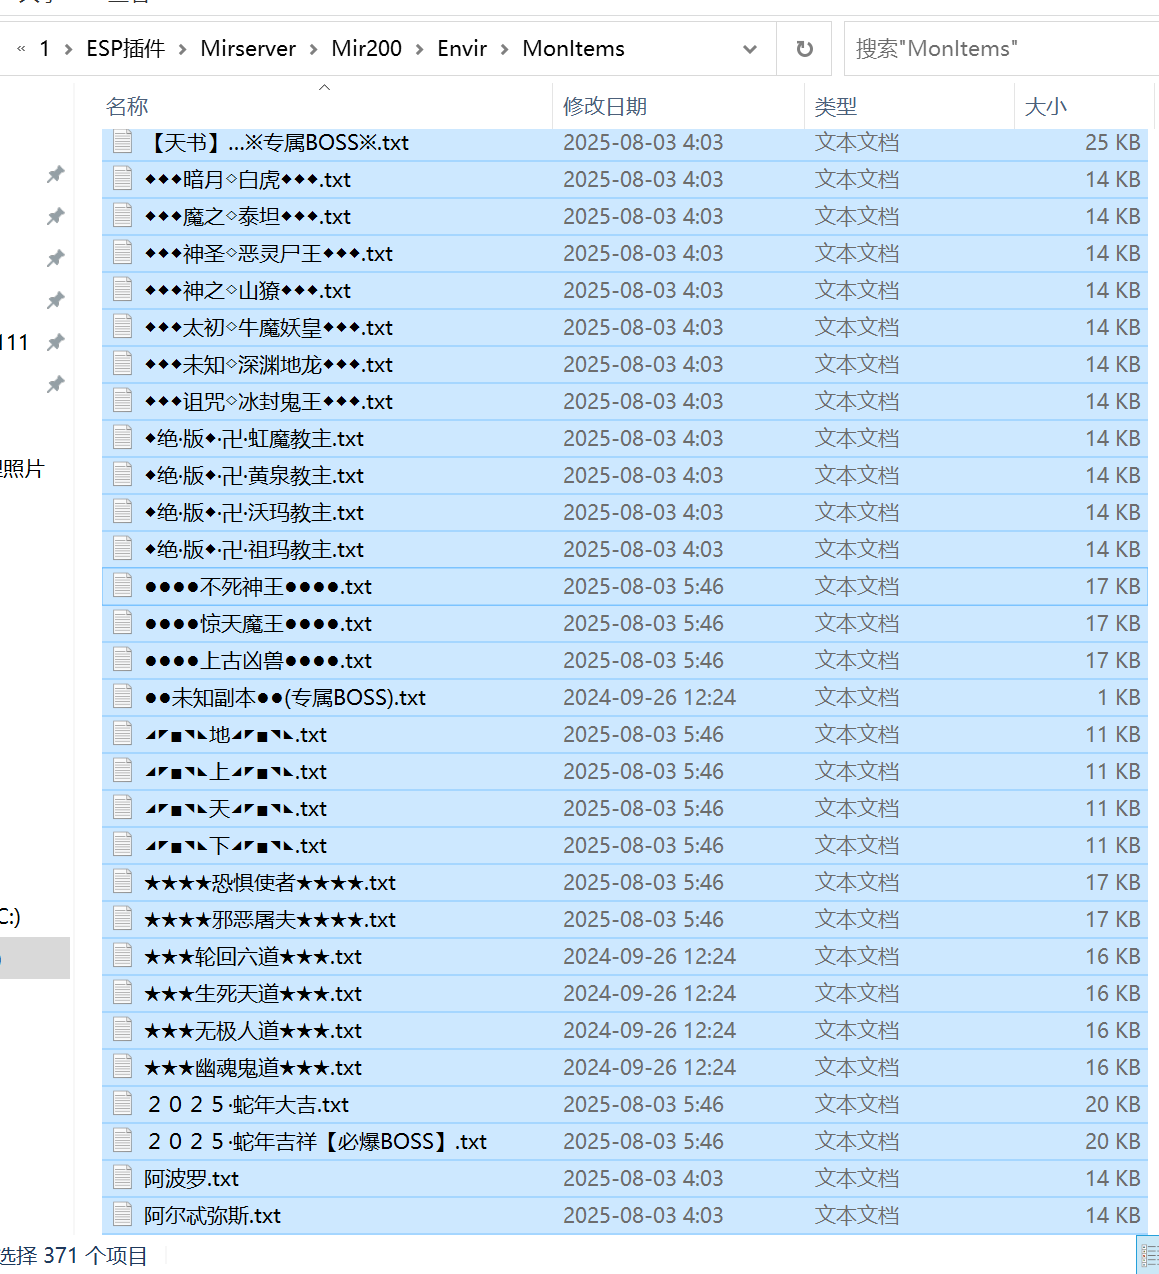Select the file ◆◆◆诅咒◇冰封鬼王◆◆◆.txt
Image resolution: width=1159 pixels, height=1274 pixels.
click(x=625, y=401)
